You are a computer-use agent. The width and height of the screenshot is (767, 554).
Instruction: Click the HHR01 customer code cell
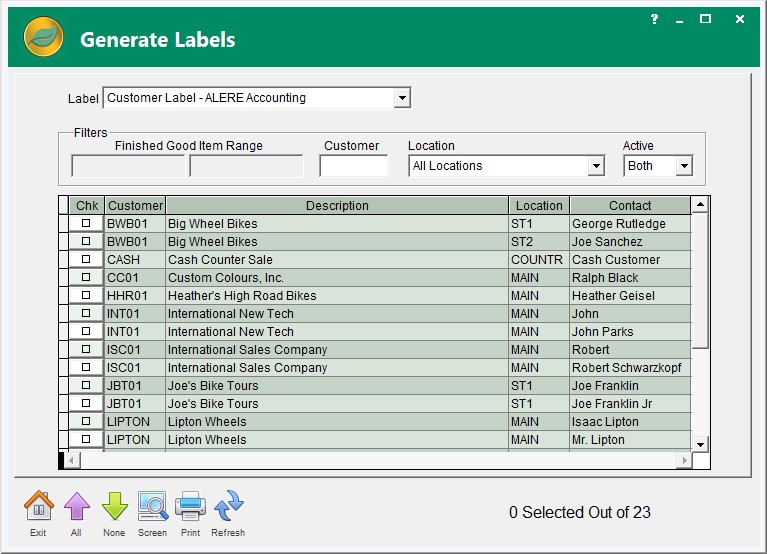coord(135,296)
